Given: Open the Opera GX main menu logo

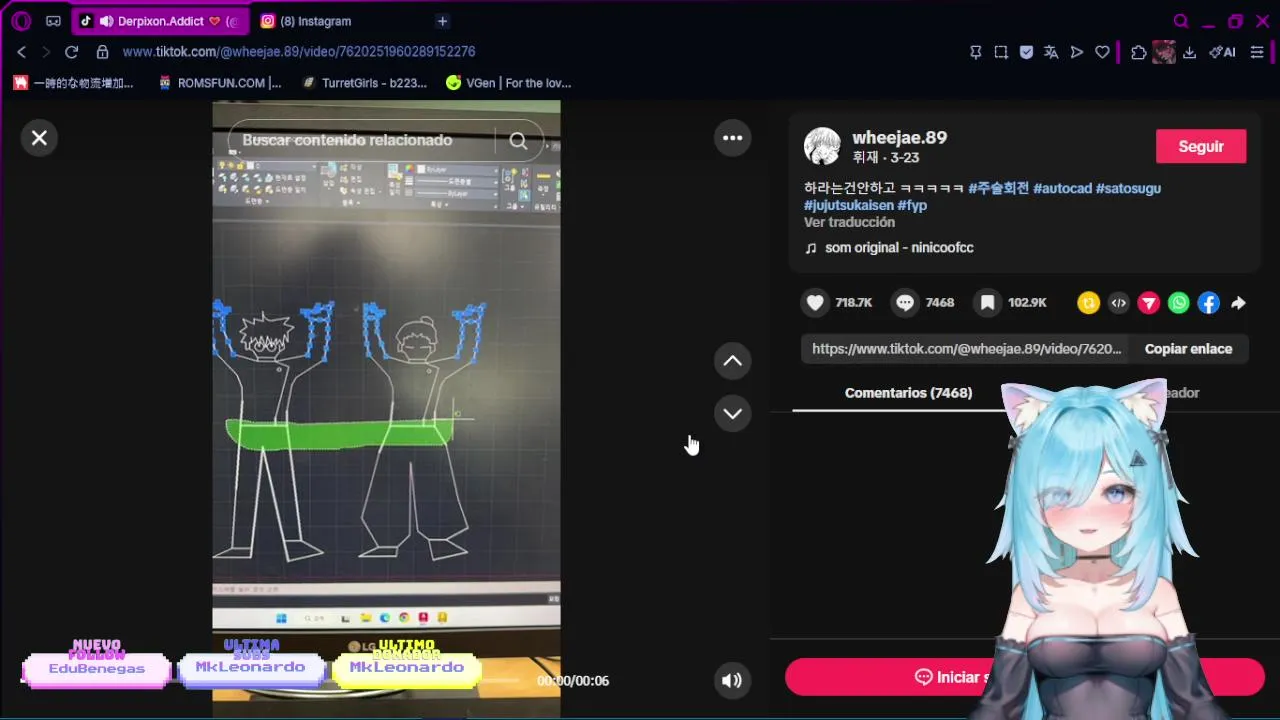Looking at the screenshot, I should point(21,21).
